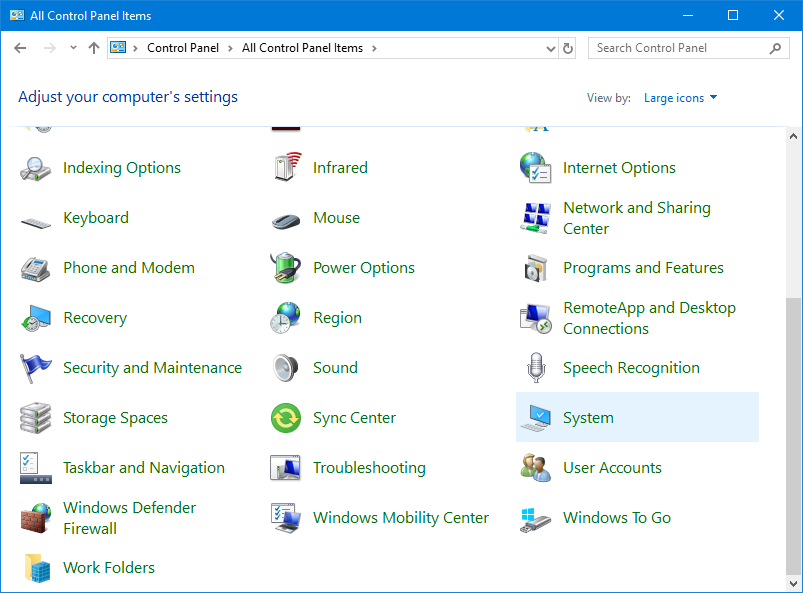Viewport: 803px width, 593px height.
Task: Open the Indexing Options link
Action: [x=122, y=168]
